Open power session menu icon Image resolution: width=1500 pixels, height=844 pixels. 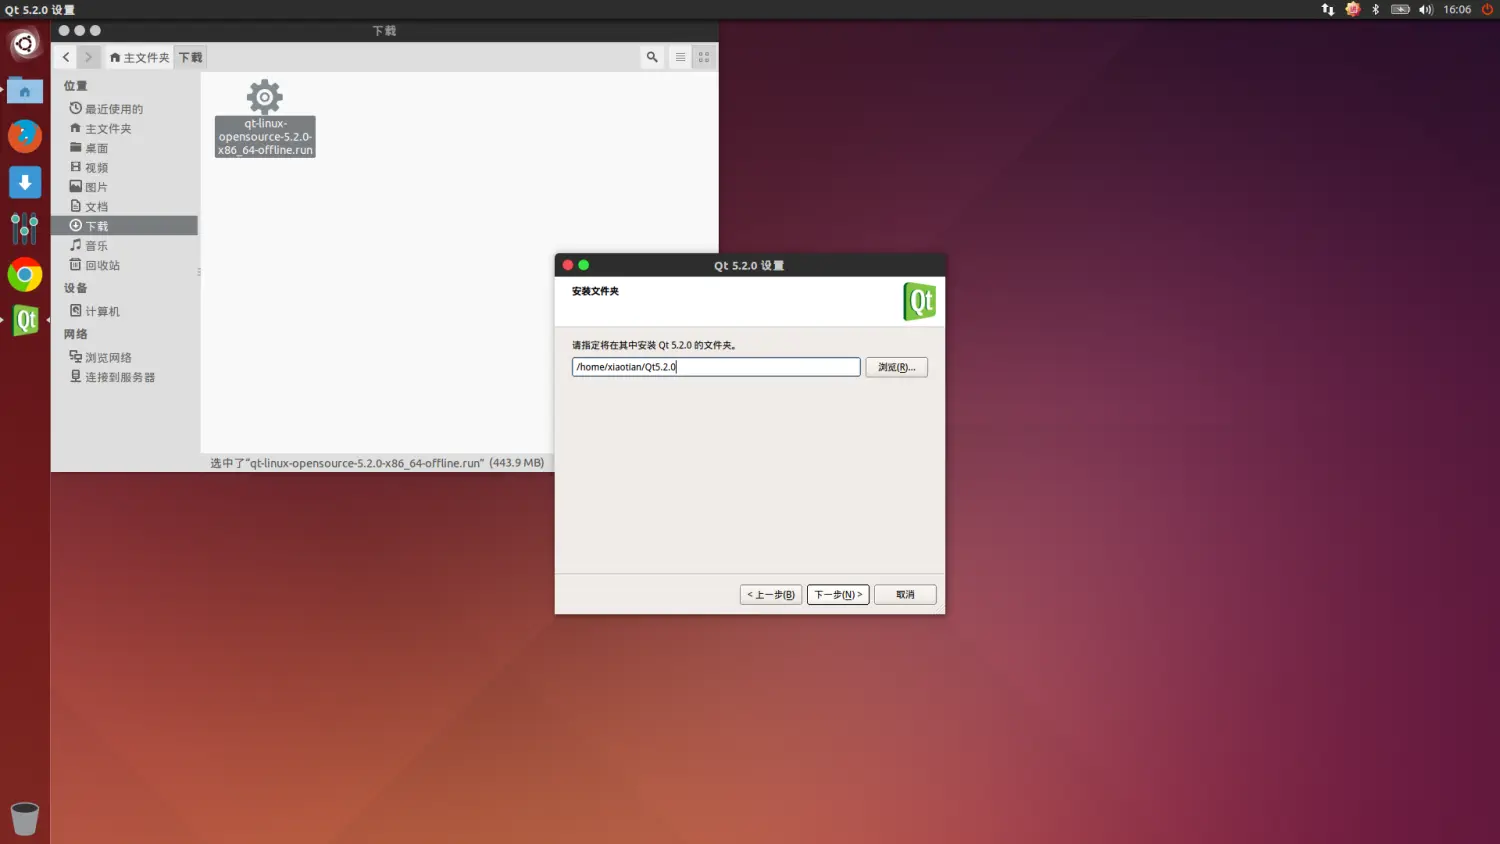click(x=1487, y=9)
